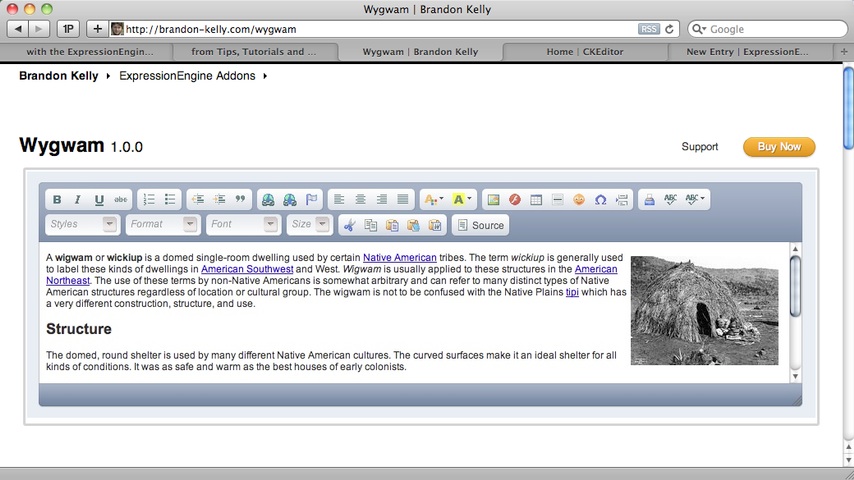Toggle italic formatting in the editor

pos(78,200)
